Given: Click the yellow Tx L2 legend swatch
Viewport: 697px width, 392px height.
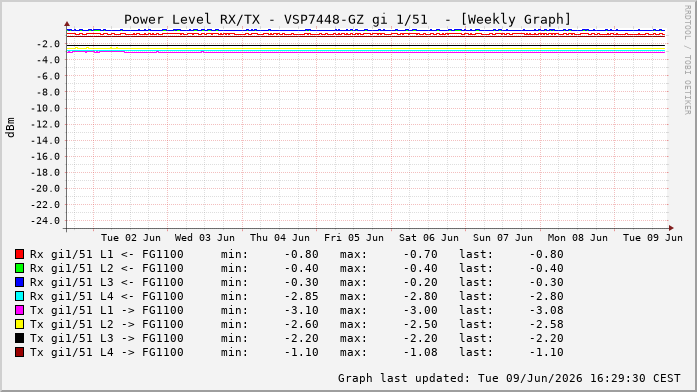Looking at the screenshot, I should point(19,324).
